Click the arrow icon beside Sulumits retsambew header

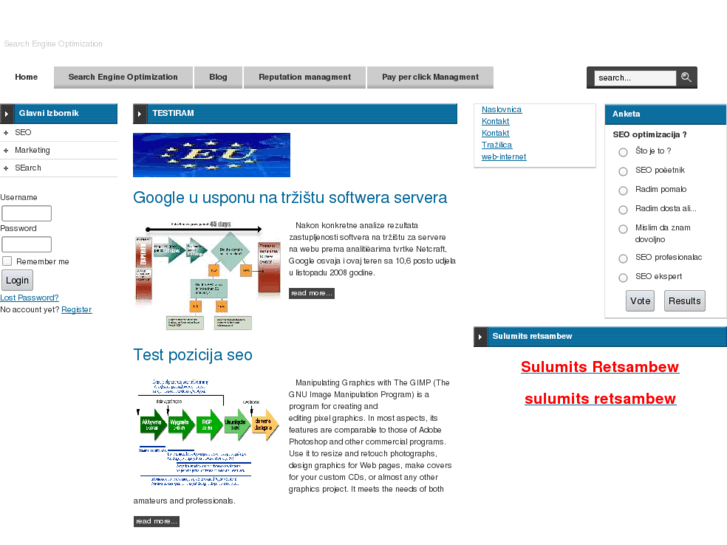click(x=480, y=337)
